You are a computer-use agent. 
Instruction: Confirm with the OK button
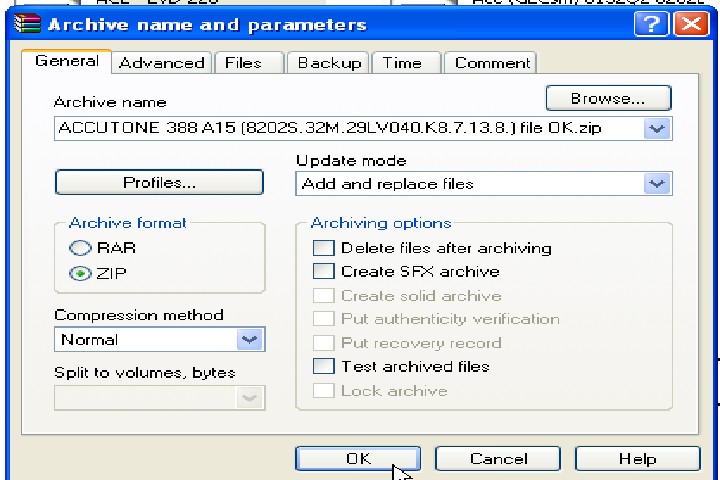[358, 458]
